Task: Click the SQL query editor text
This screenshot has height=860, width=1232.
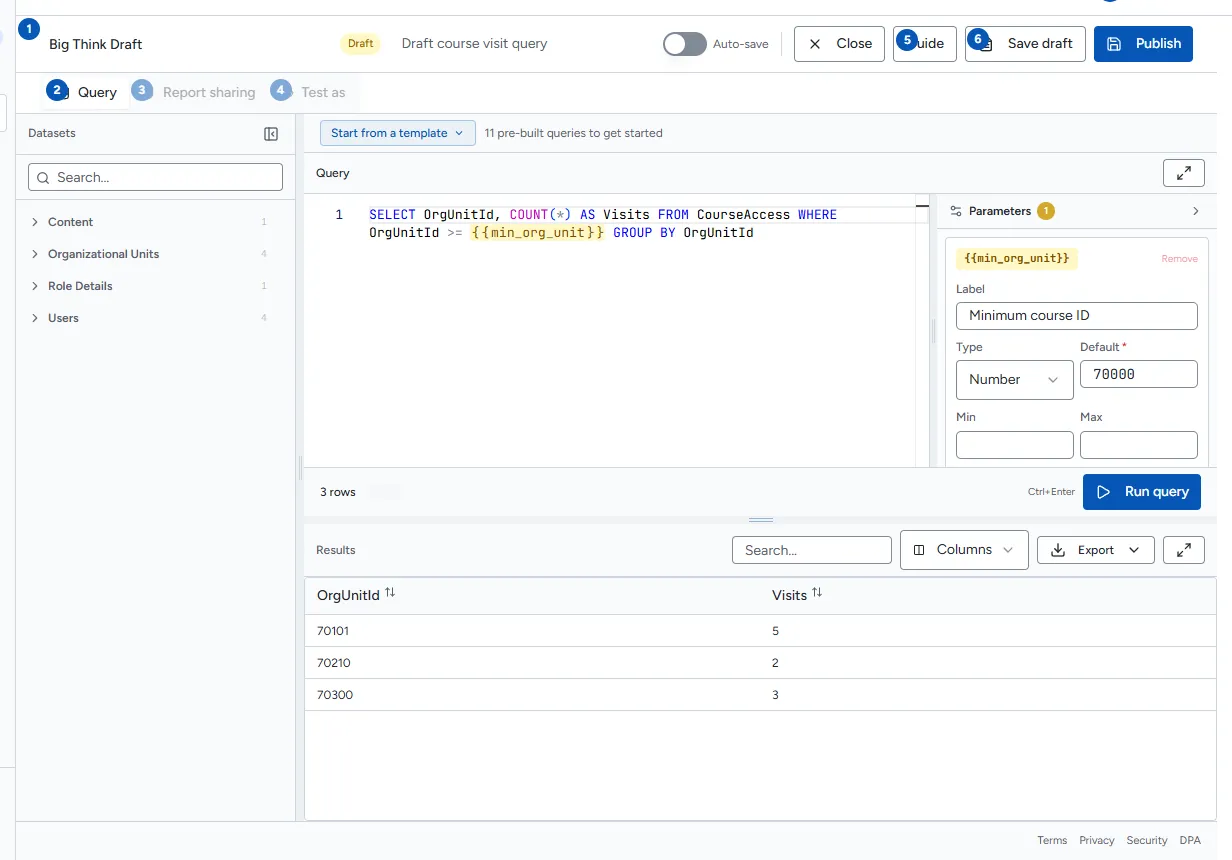Action: [x=603, y=224]
